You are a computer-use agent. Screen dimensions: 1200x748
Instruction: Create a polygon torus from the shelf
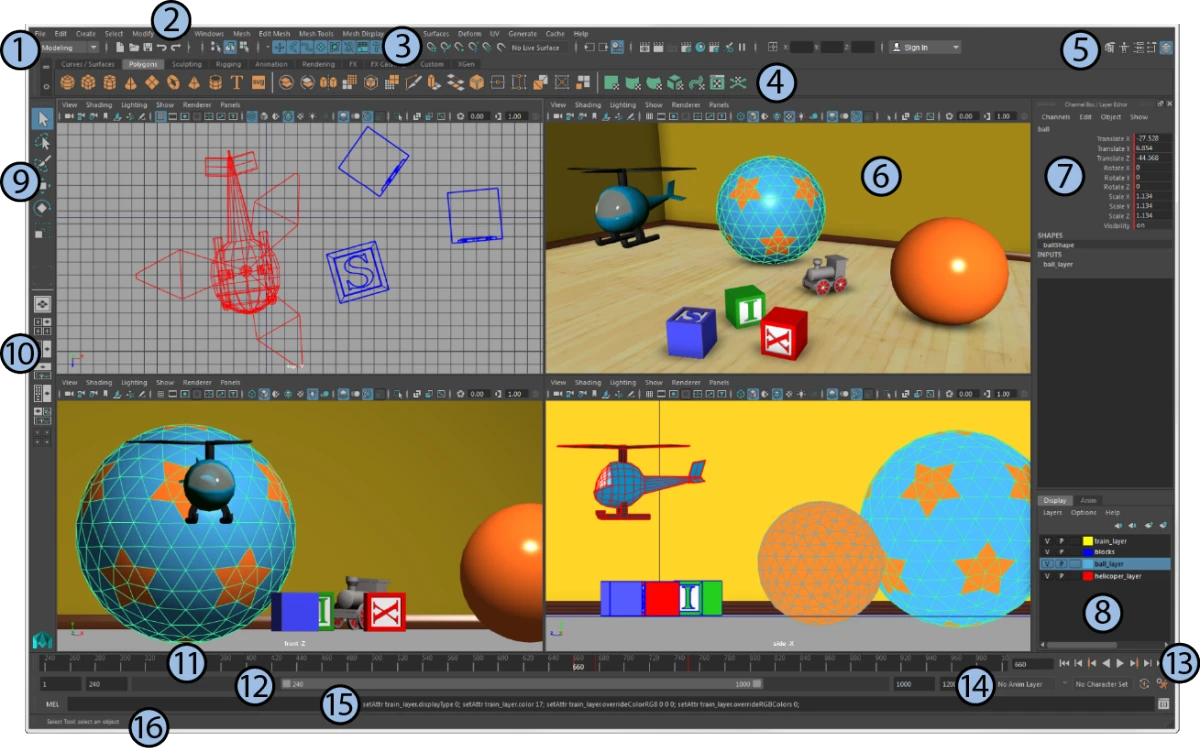tap(173, 82)
